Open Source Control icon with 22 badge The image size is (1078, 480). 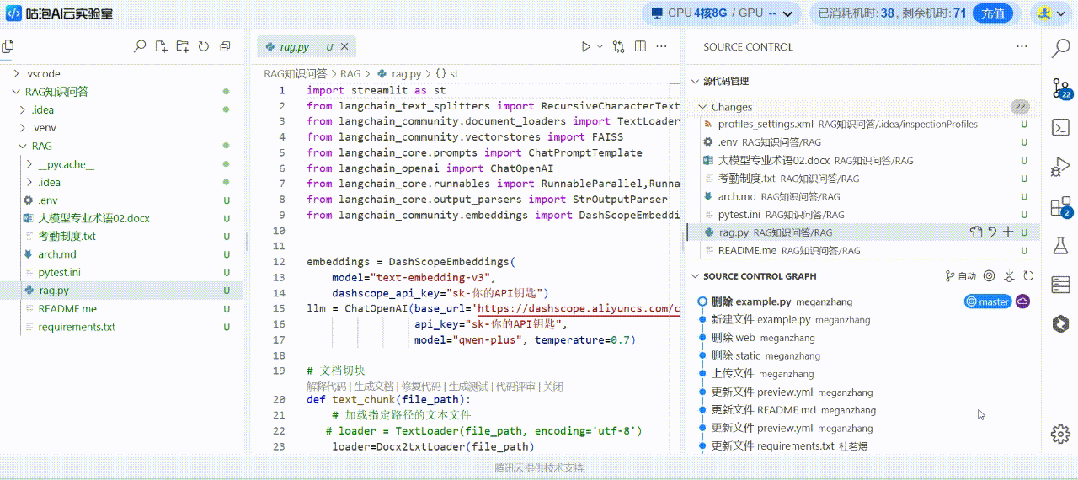point(1060,88)
